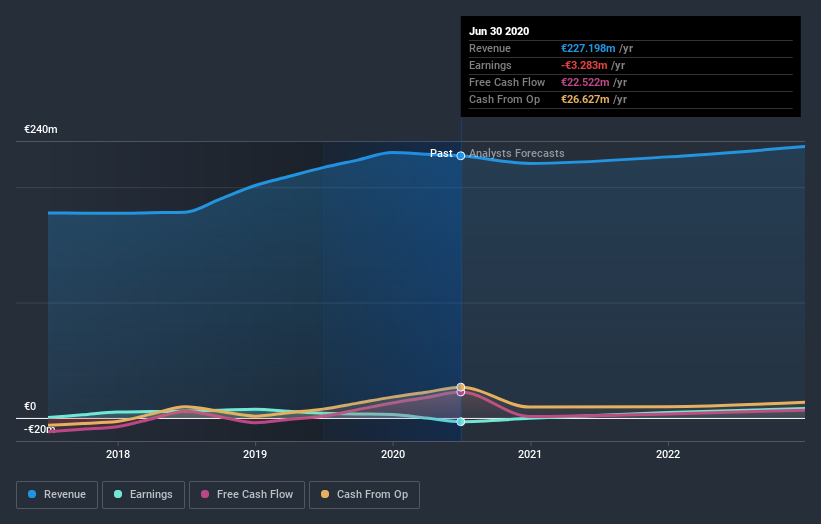
Task: Toggle the Earnings legend button
Action: (x=143, y=495)
